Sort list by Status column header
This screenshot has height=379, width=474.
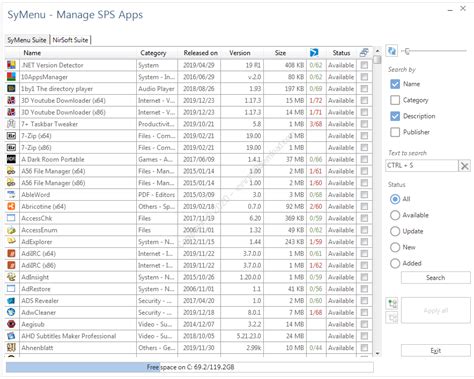pyautogui.click(x=341, y=53)
